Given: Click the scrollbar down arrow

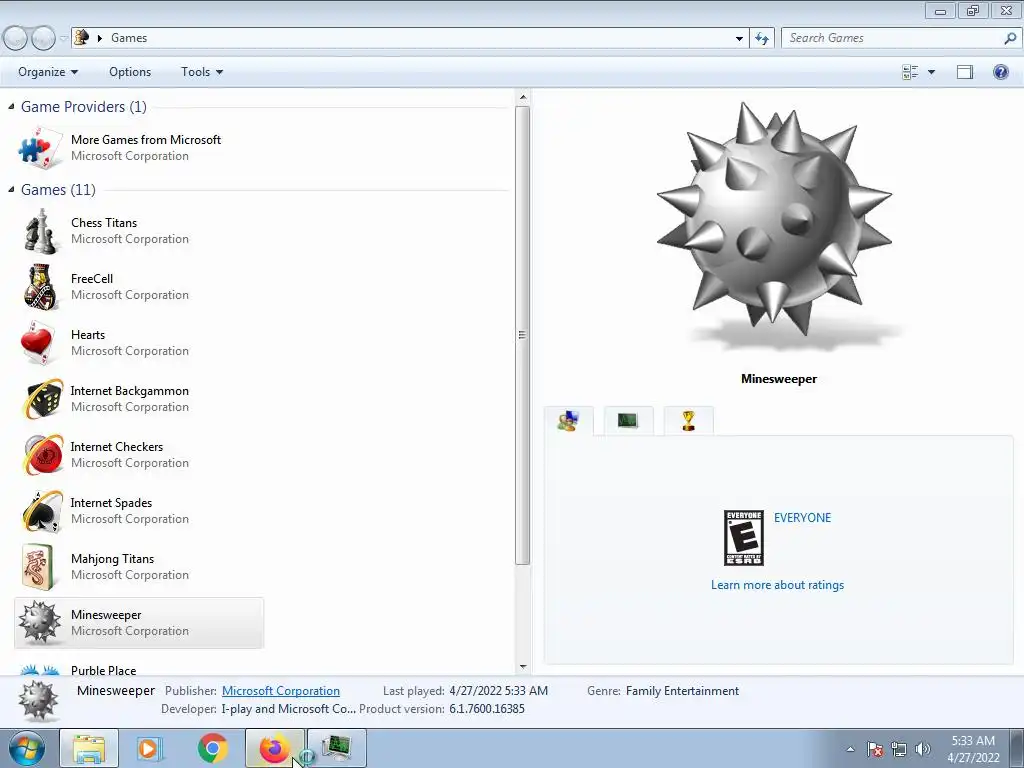Looking at the screenshot, I should pyautogui.click(x=522, y=667).
